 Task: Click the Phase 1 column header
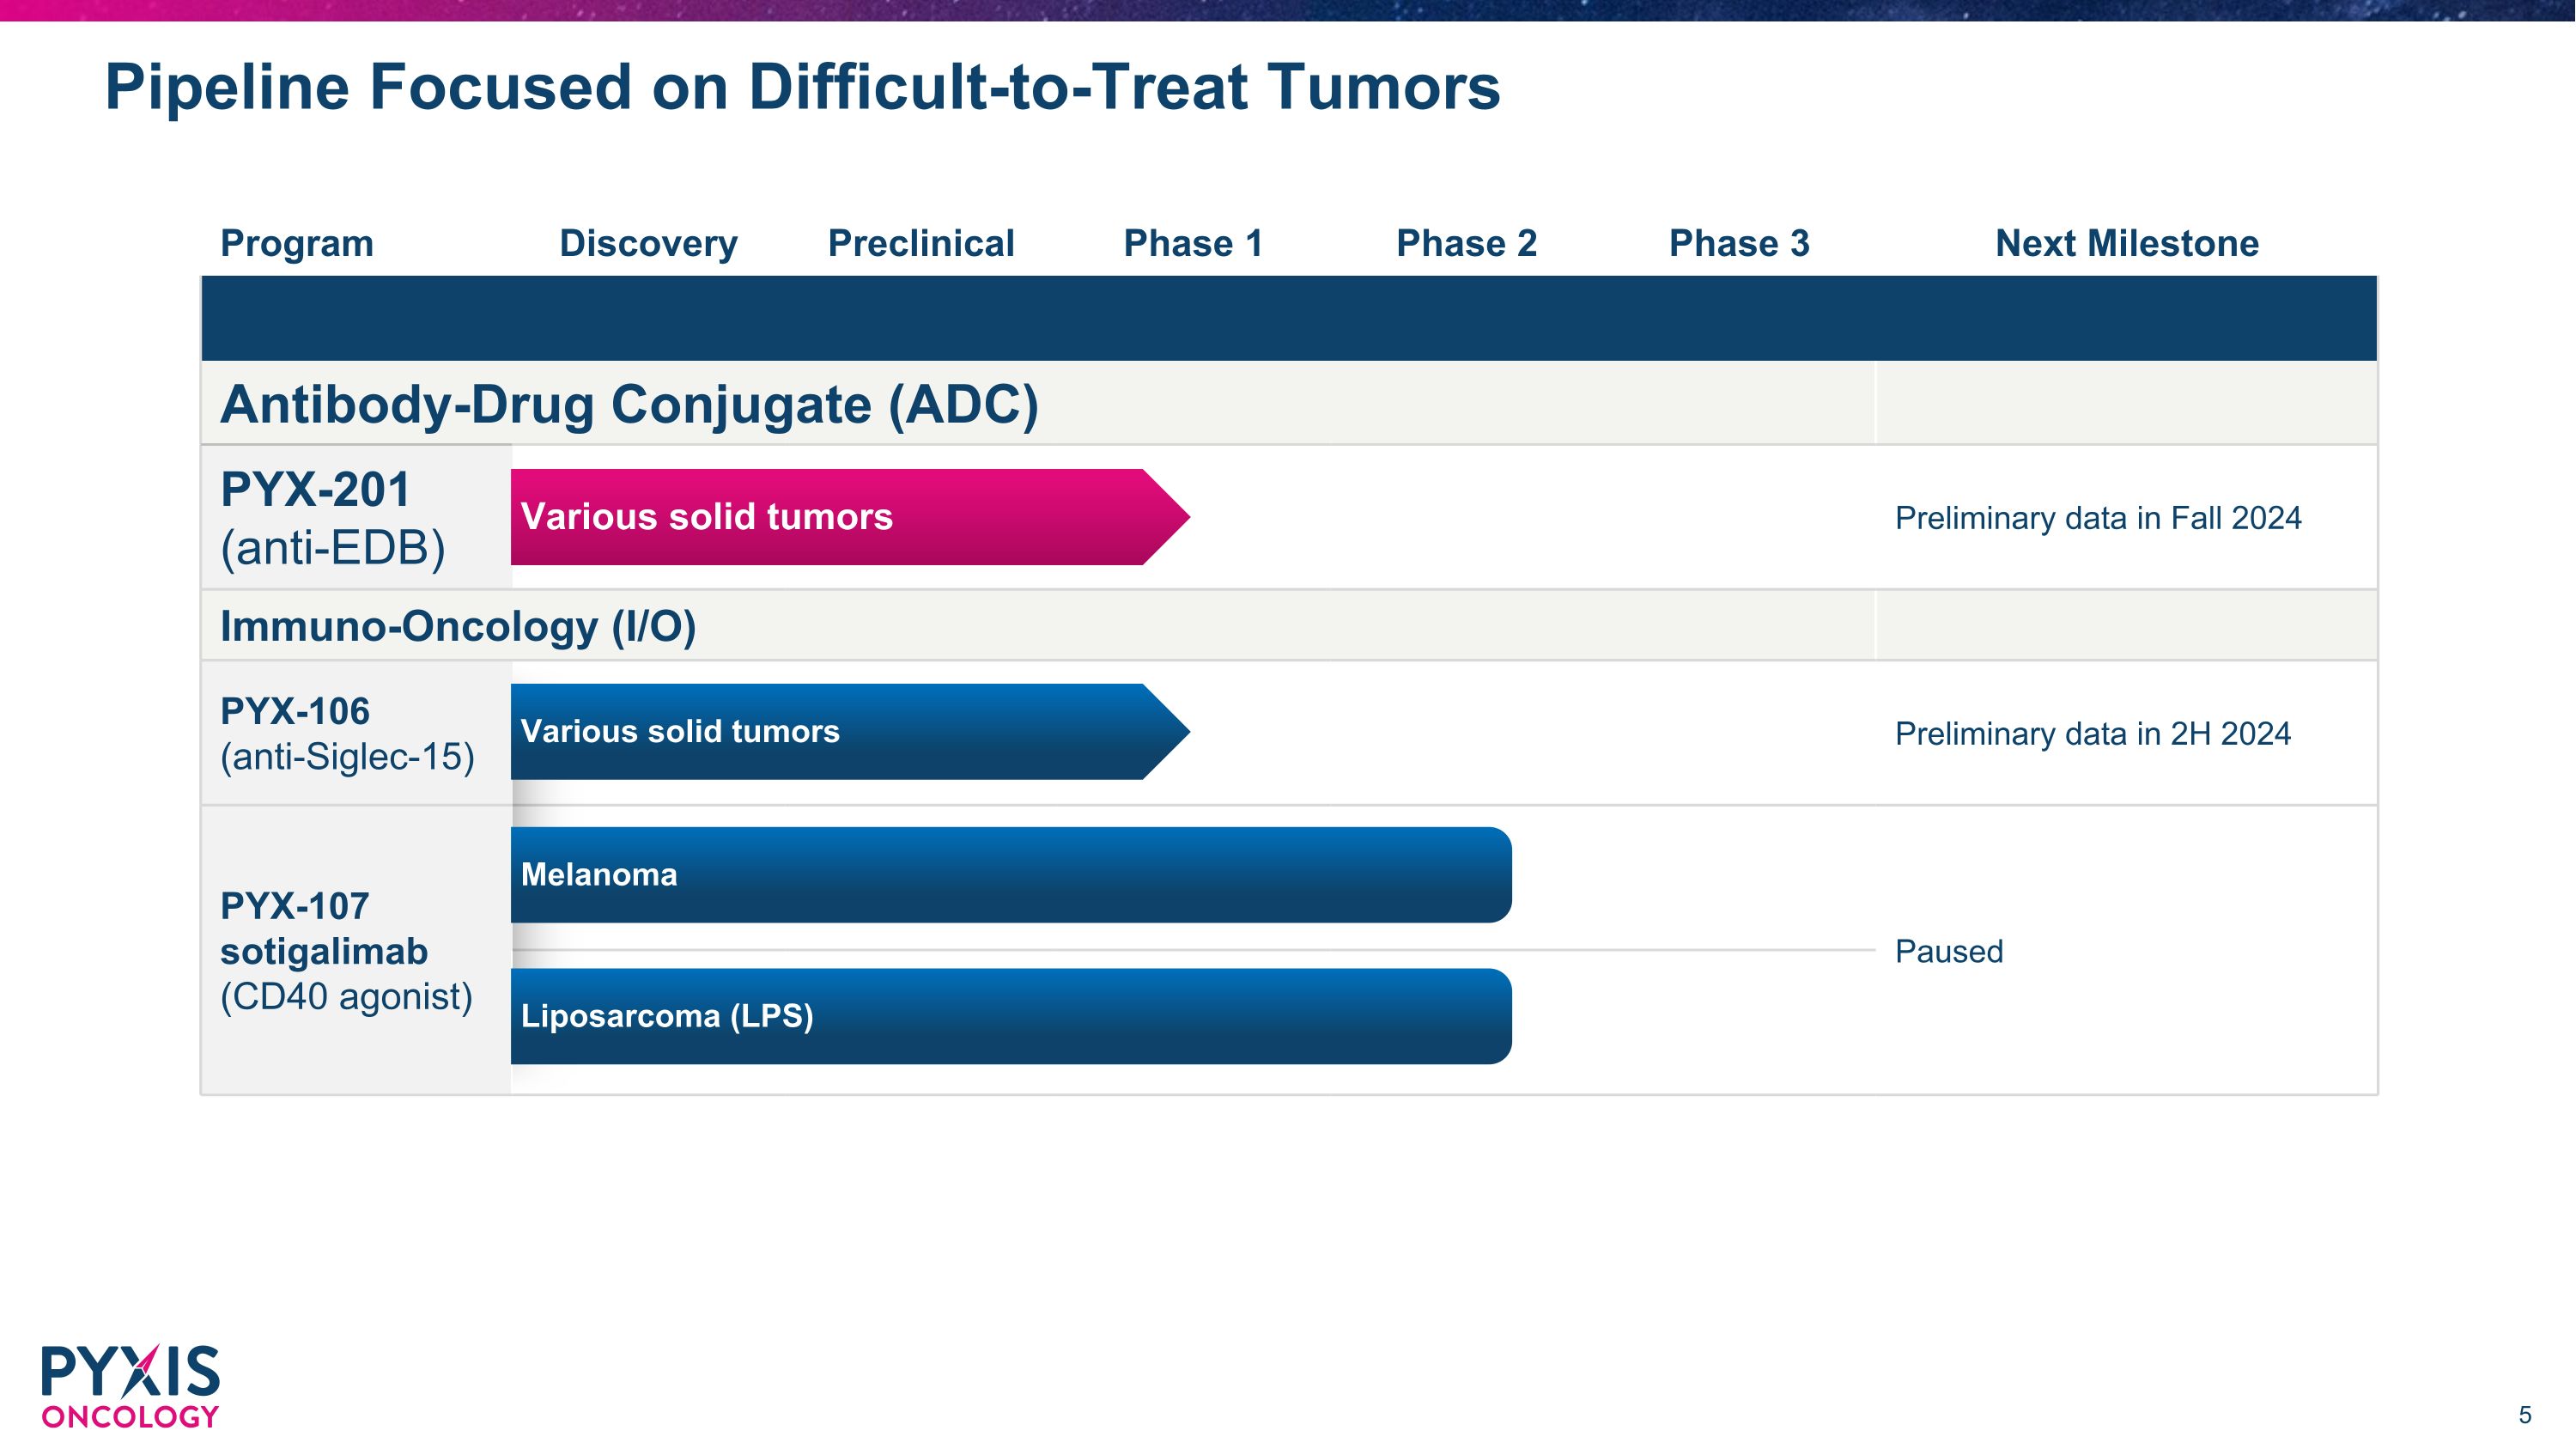pos(1193,243)
